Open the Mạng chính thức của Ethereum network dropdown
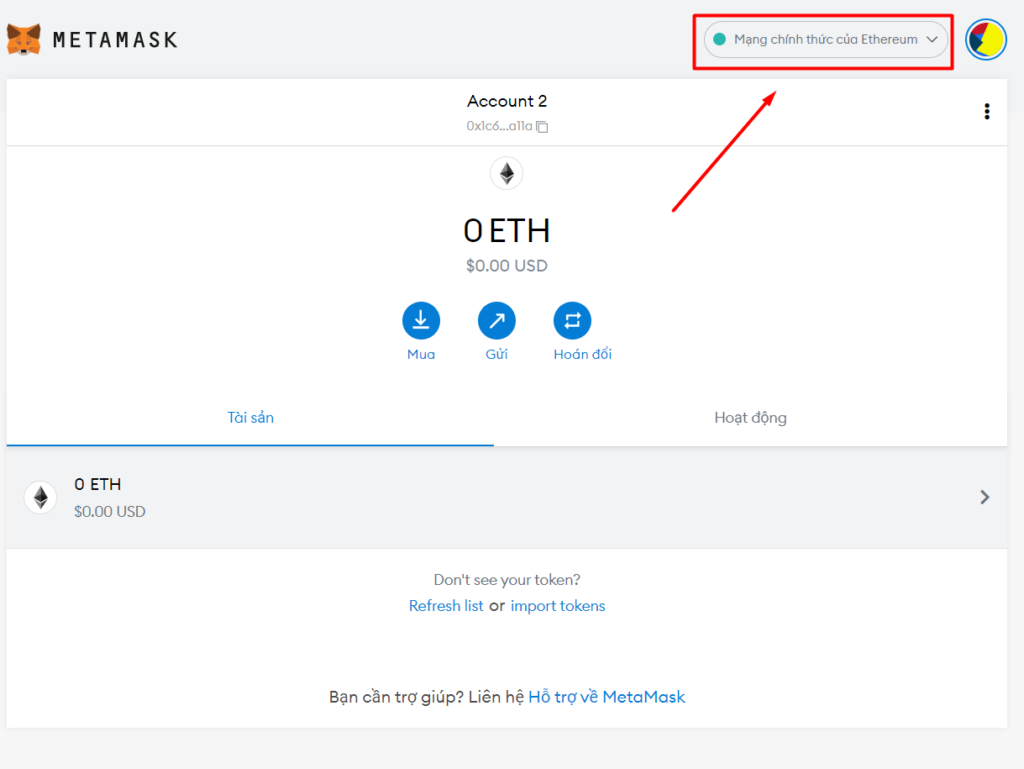1024x769 pixels. coord(822,39)
